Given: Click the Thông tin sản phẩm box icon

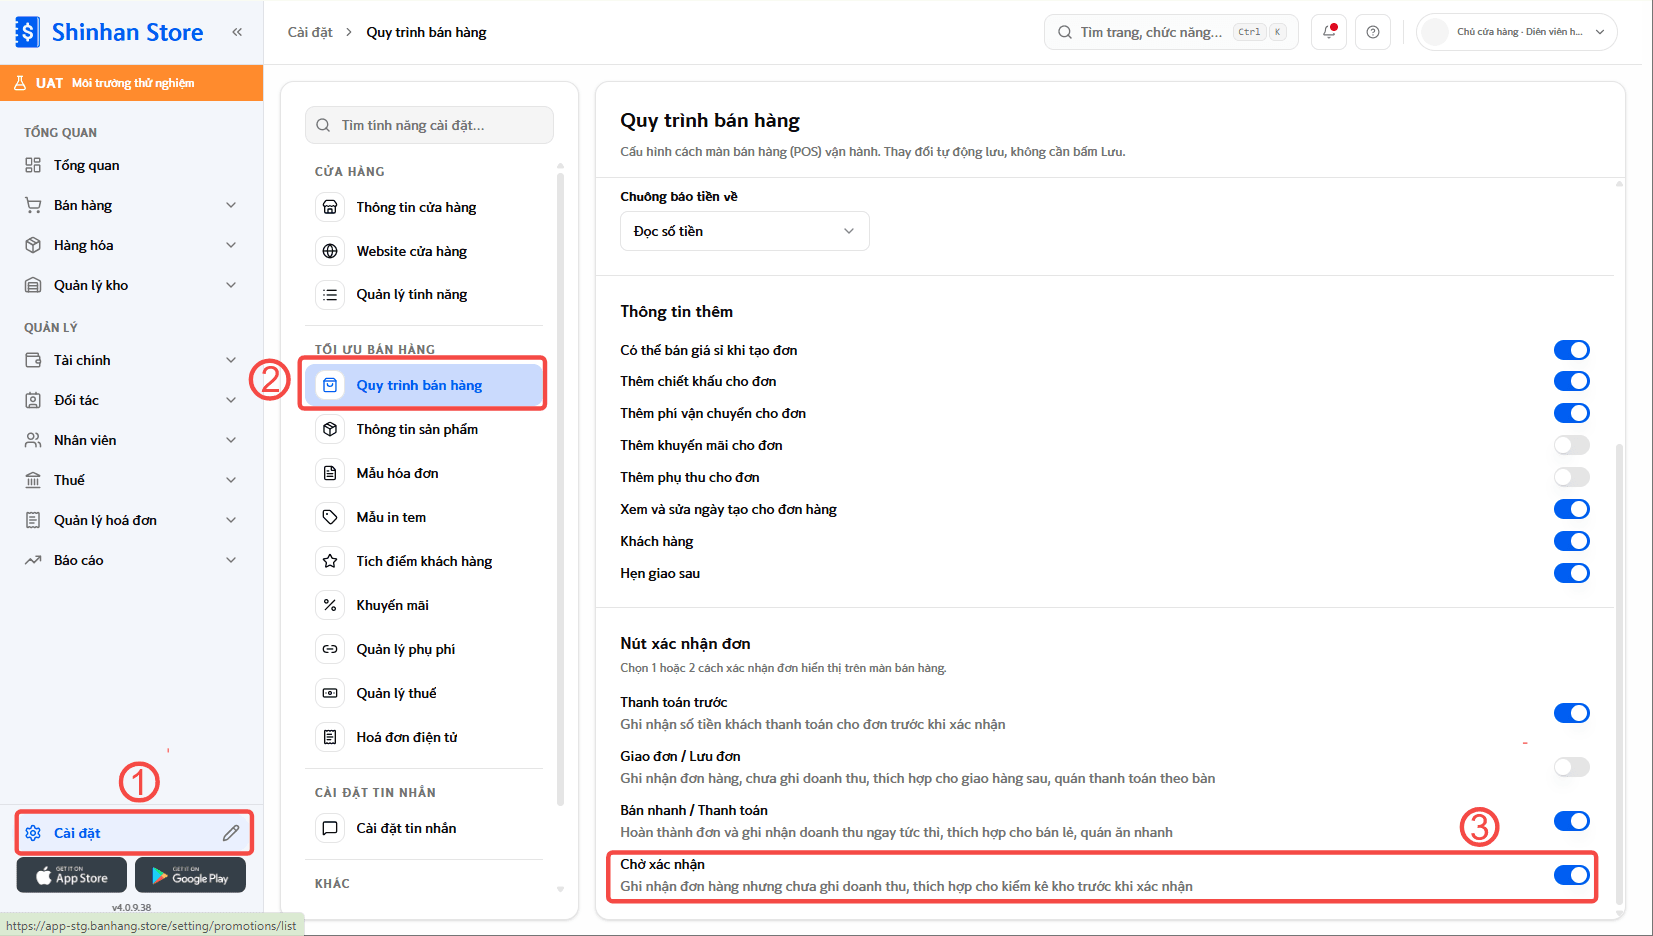Looking at the screenshot, I should [x=330, y=429].
